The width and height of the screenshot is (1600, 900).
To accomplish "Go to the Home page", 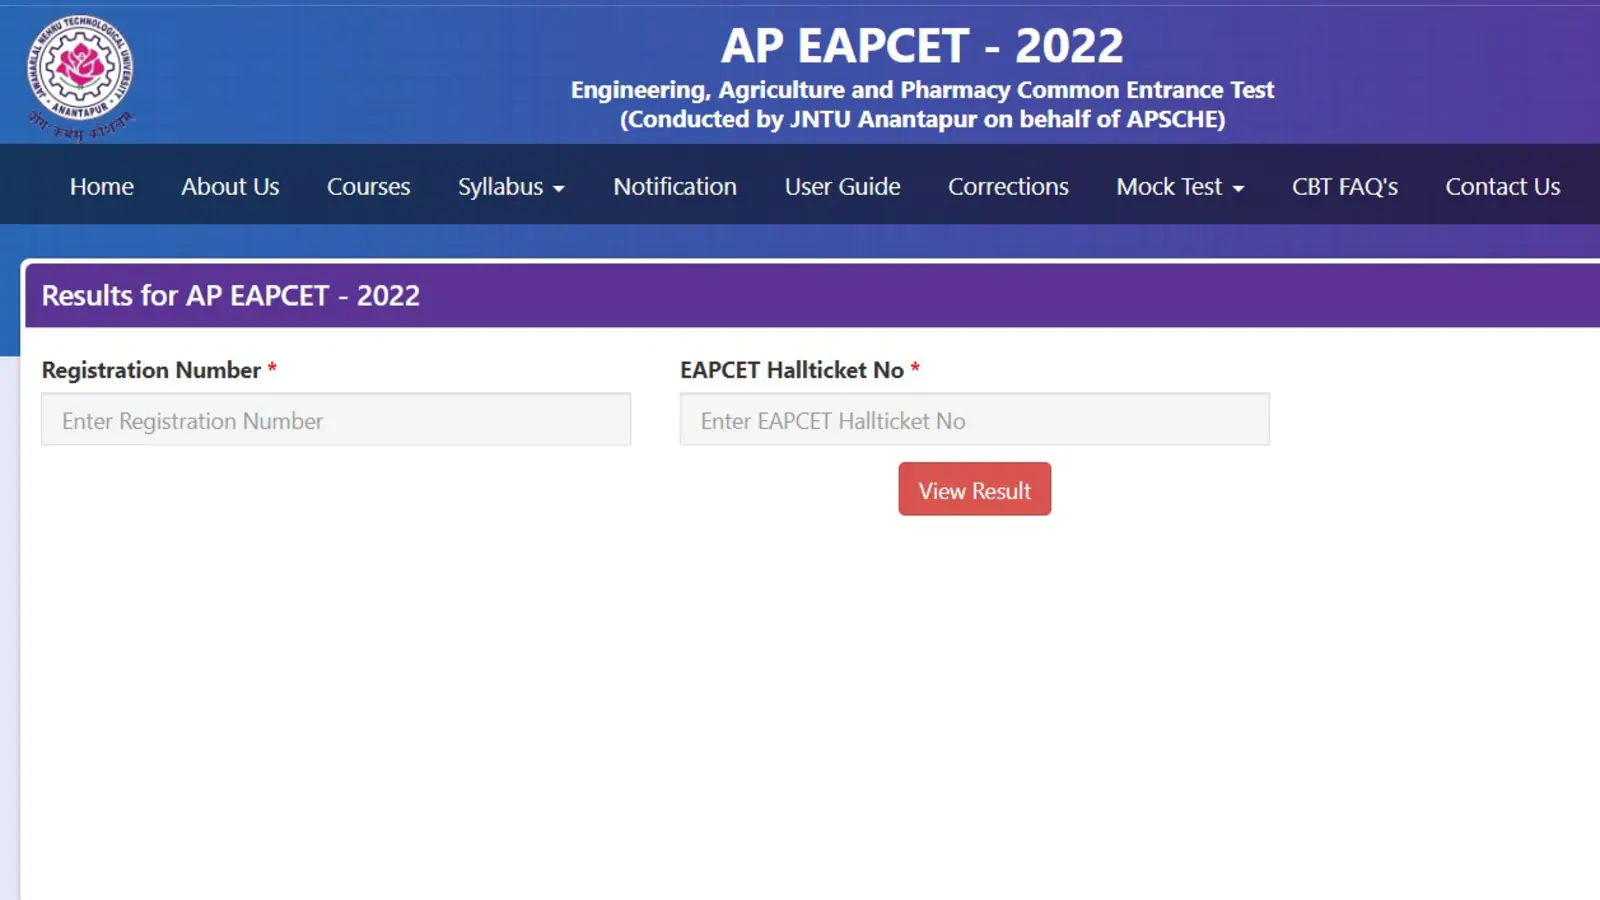I will 101,187.
